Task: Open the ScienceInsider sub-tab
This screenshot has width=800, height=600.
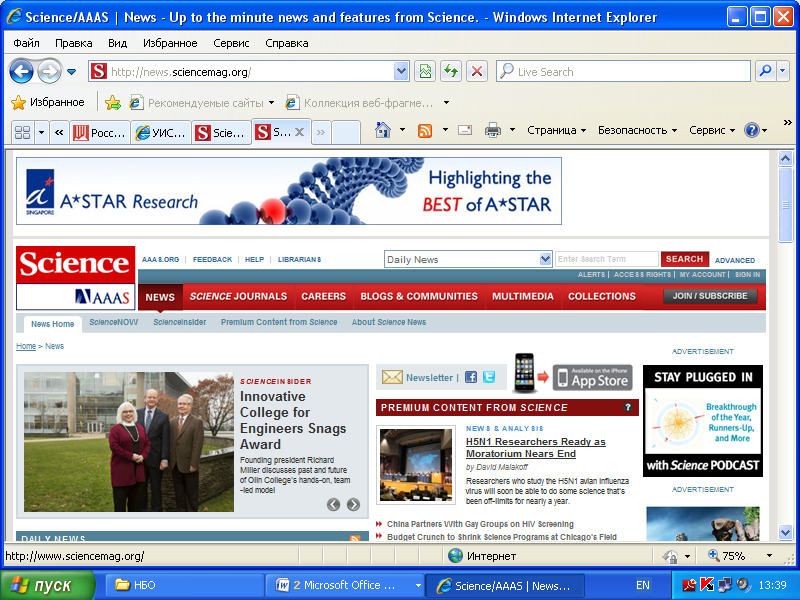Action: click(180, 322)
